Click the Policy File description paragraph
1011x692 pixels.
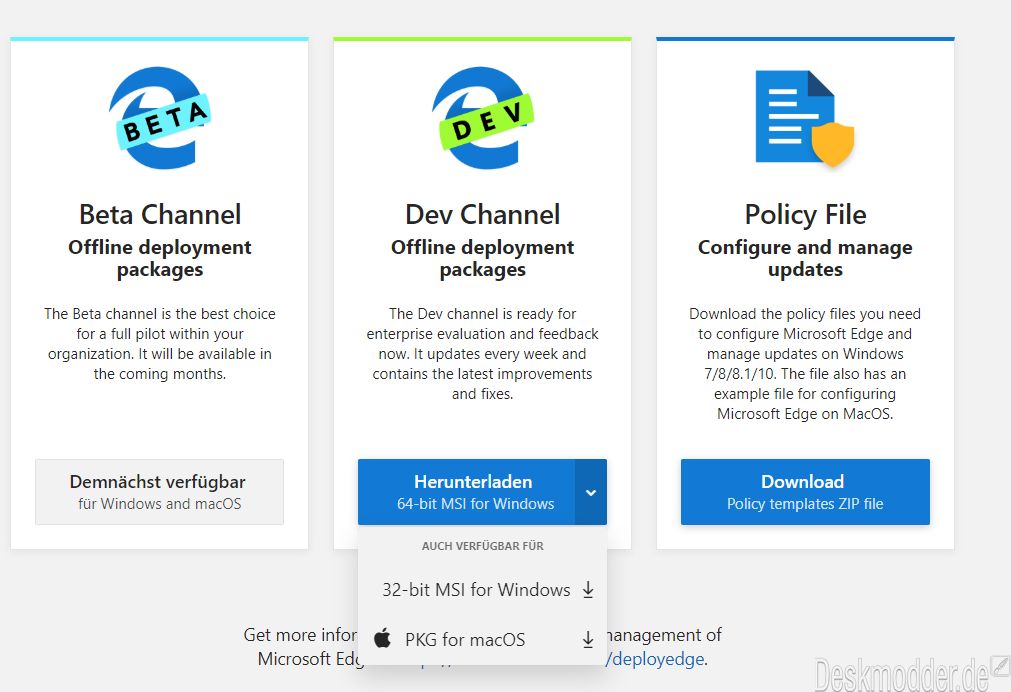[x=805, y=364]
